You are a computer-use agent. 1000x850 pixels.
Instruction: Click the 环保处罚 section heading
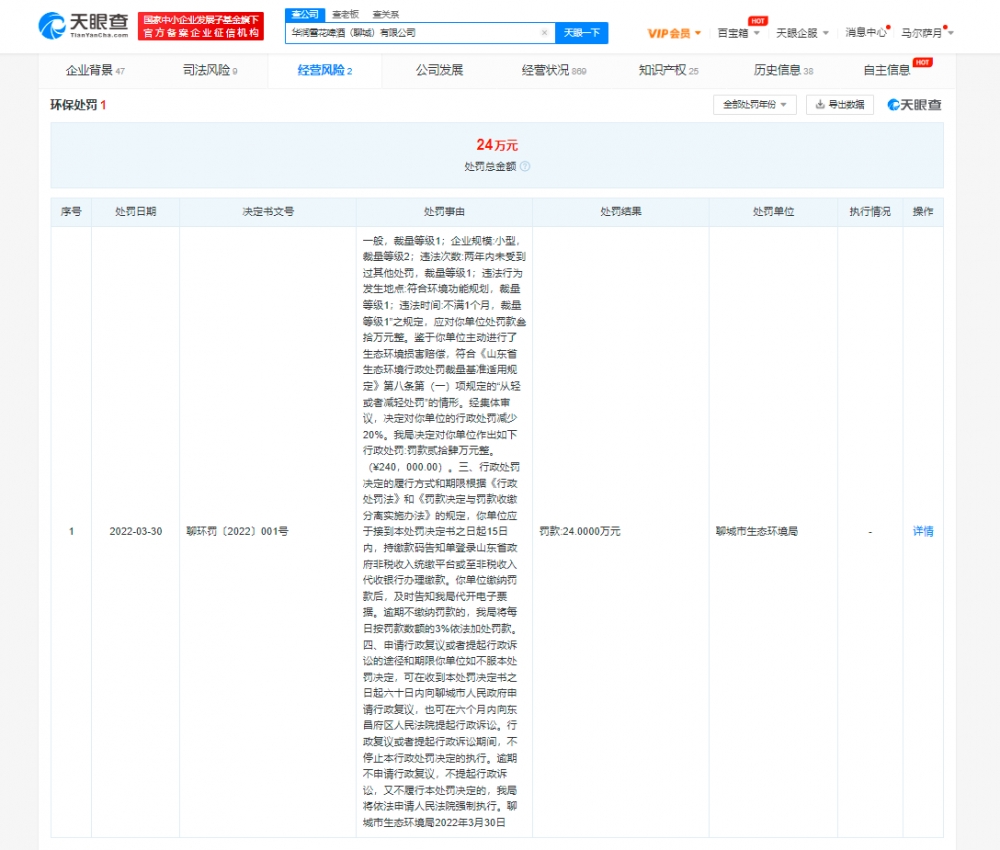pos(78,105)
